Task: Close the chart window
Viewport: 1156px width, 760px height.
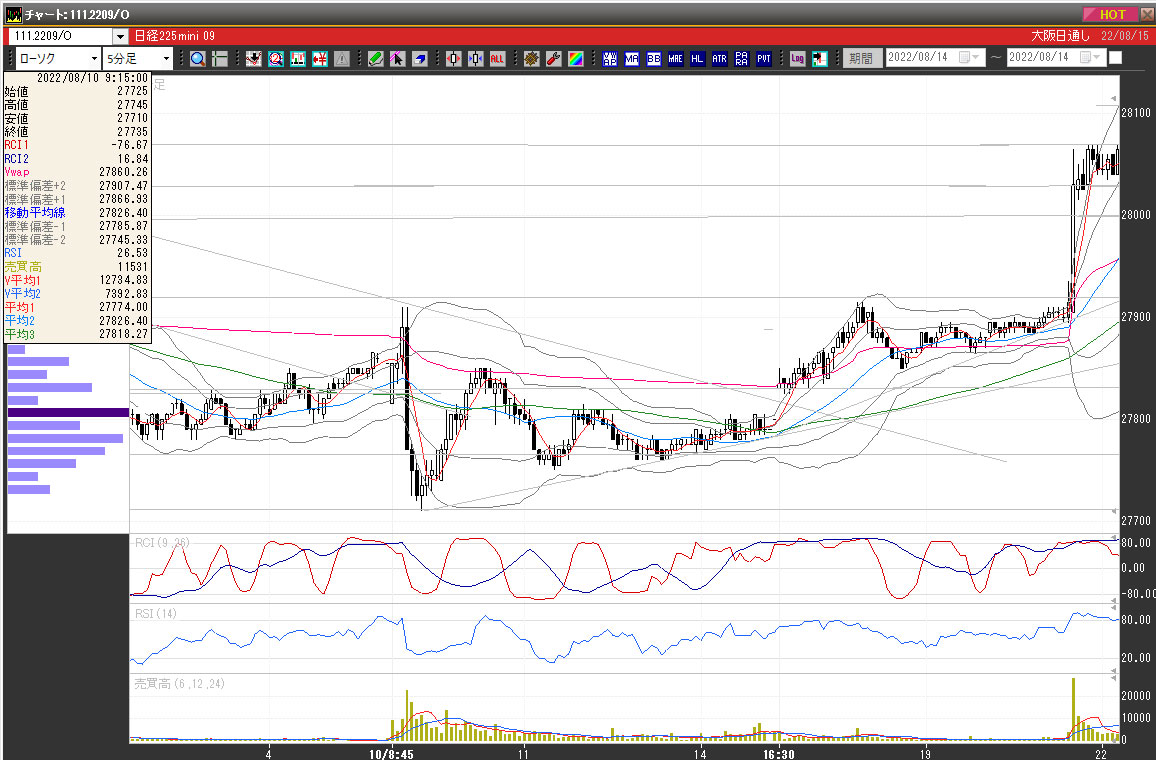Action: (x=1146, y=14)
